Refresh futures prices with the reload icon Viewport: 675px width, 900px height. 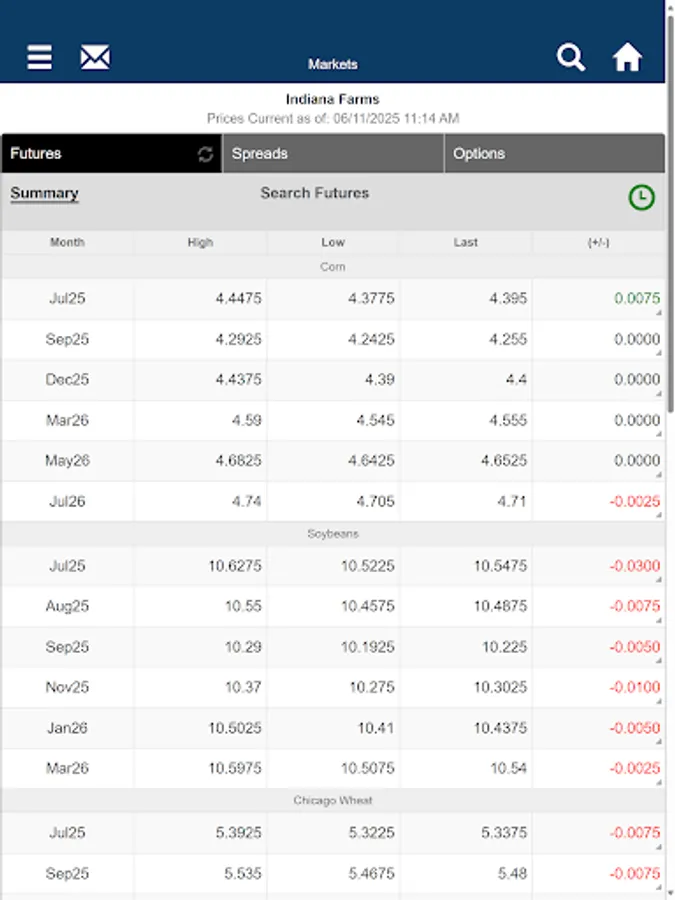(x=203, y=153)
